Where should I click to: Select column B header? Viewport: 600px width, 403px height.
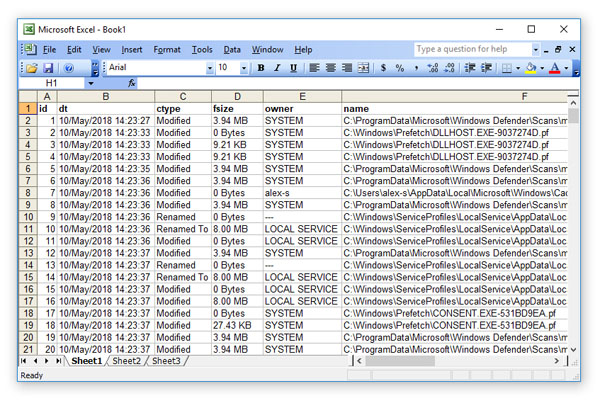click(x=106, y=96)
